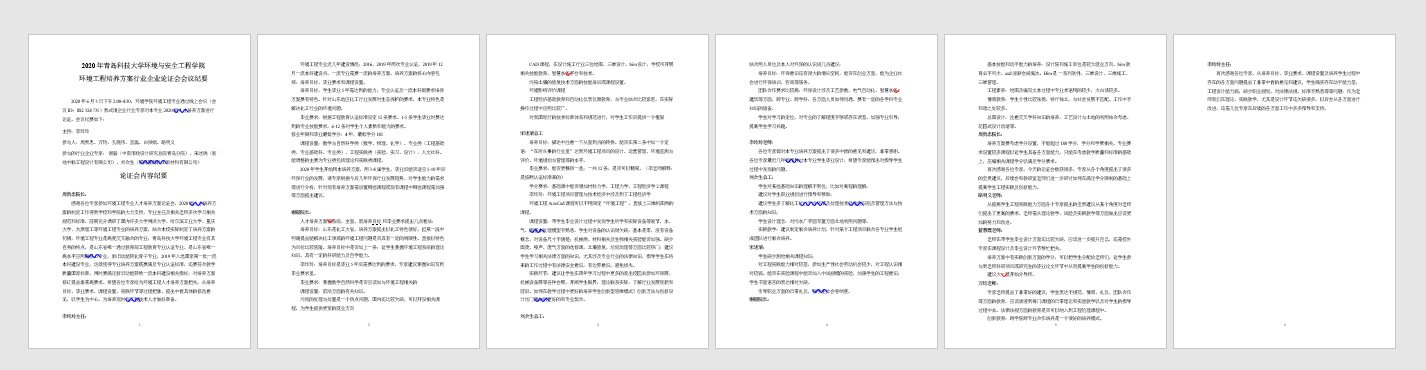Select the mostly blank sixth page
This screenshot has width=1426, height=370.
click(1284, 192)
